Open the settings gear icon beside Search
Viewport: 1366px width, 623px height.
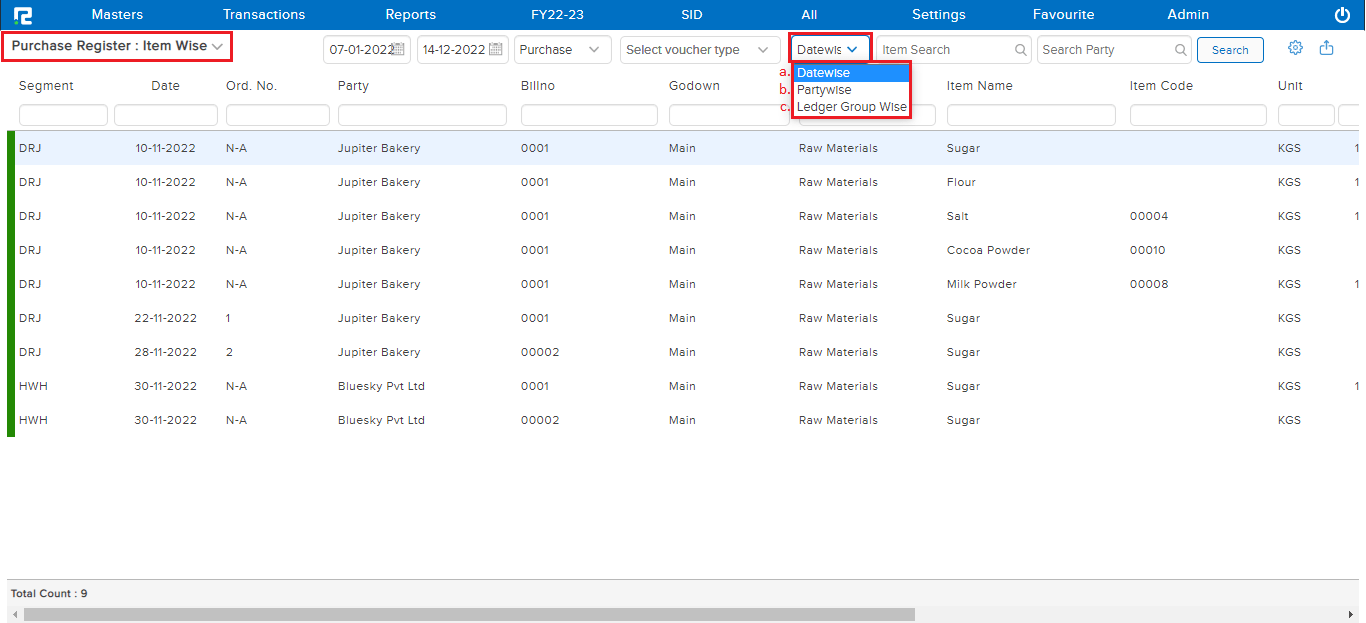tap(1295, 48)
